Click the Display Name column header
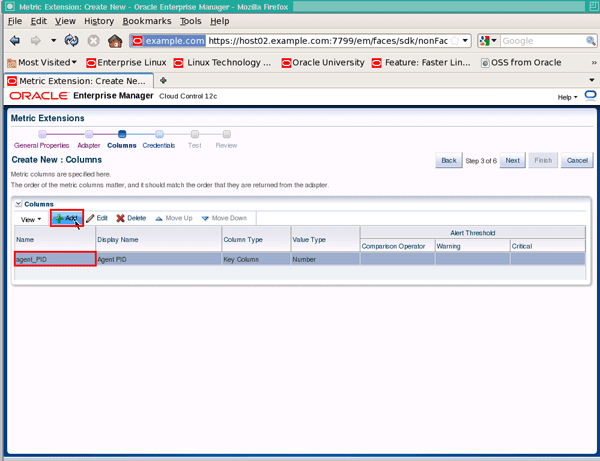This screenshot has height=461, width=600. coord(158,239)
